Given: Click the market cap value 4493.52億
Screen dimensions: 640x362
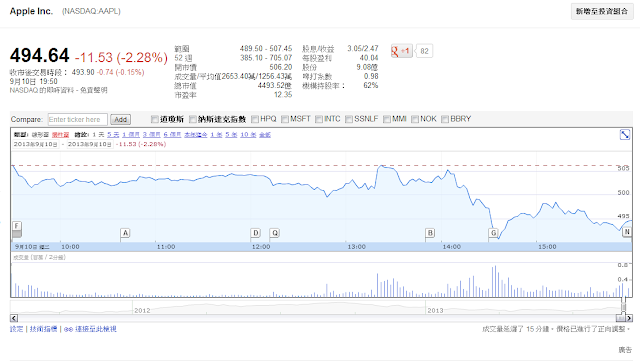Looking at the screenshot, I should tap(275, 86).
